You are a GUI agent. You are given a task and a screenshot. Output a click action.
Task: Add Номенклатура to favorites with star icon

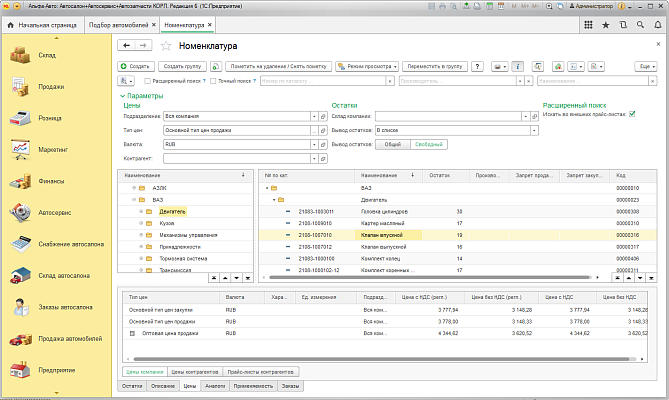point(165,46)
